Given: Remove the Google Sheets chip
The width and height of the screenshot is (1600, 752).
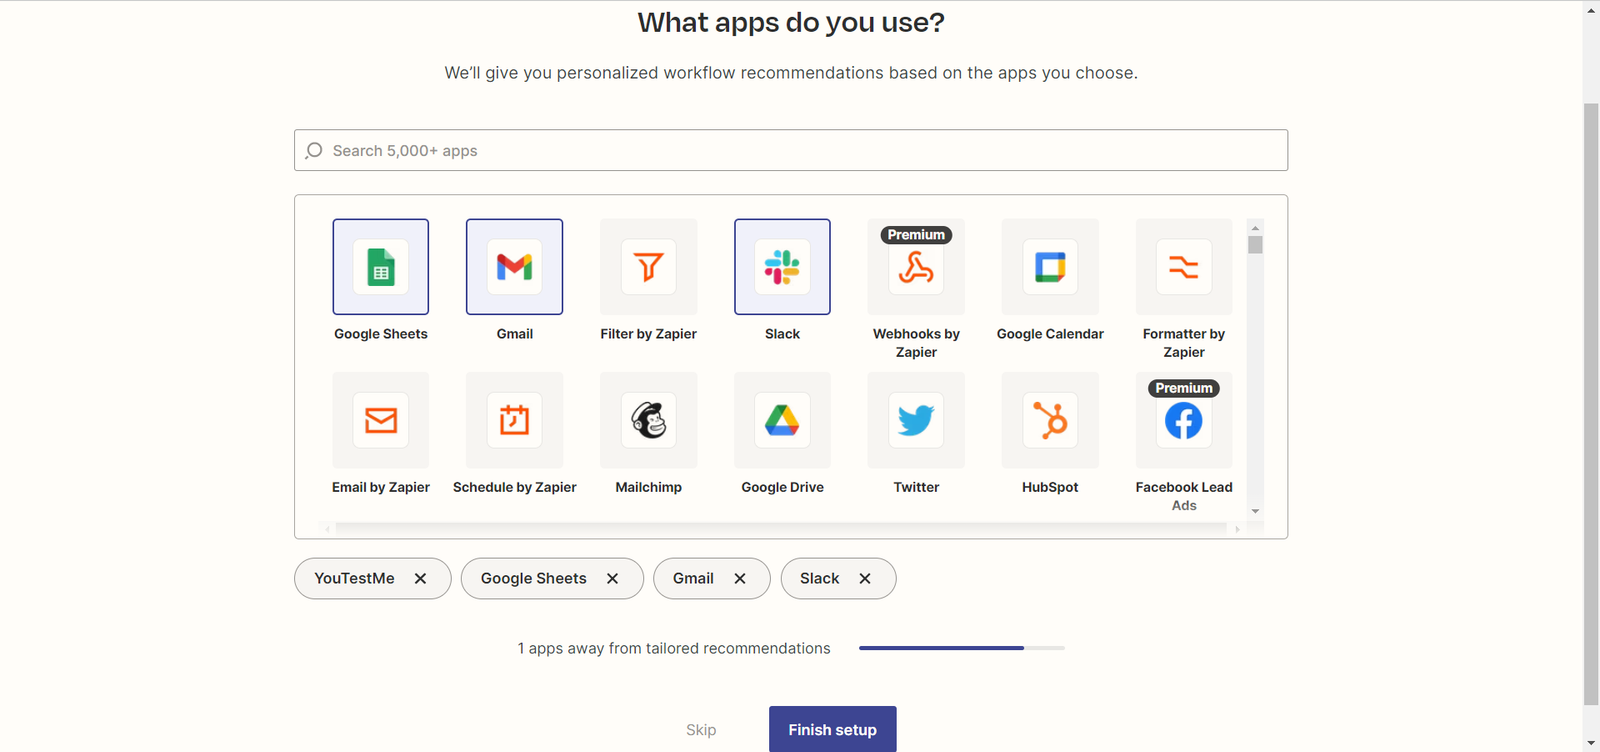Looking at the screenshot, I should click(x=613, y=579).
